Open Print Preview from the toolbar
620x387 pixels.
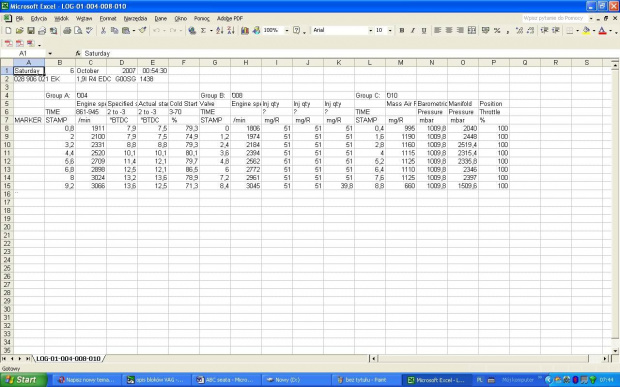[x=78, y=30]
